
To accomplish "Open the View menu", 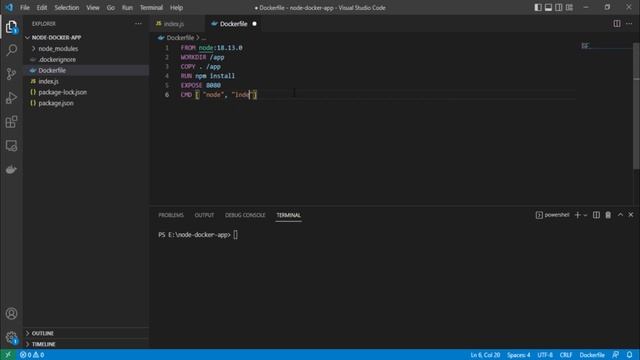I will (x=93, y=7).
